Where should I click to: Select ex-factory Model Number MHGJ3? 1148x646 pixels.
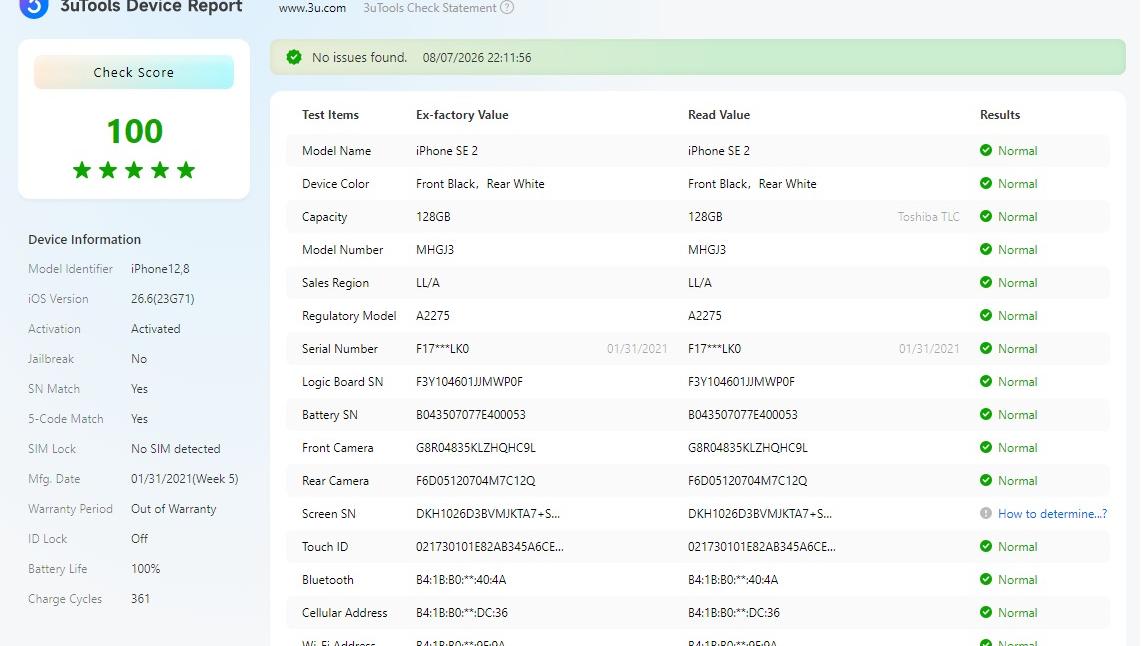pyautogui.click(x=435, y=250)
